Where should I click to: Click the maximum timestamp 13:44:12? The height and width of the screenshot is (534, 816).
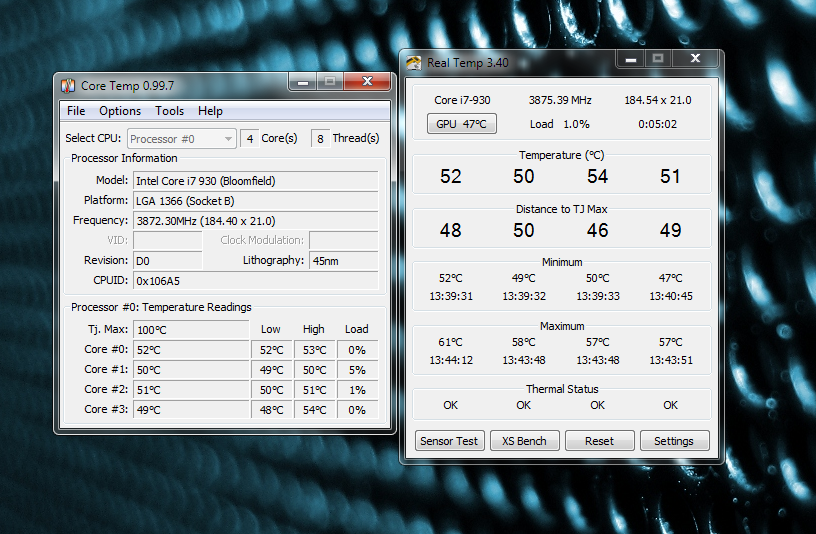(x=451, y=360)
